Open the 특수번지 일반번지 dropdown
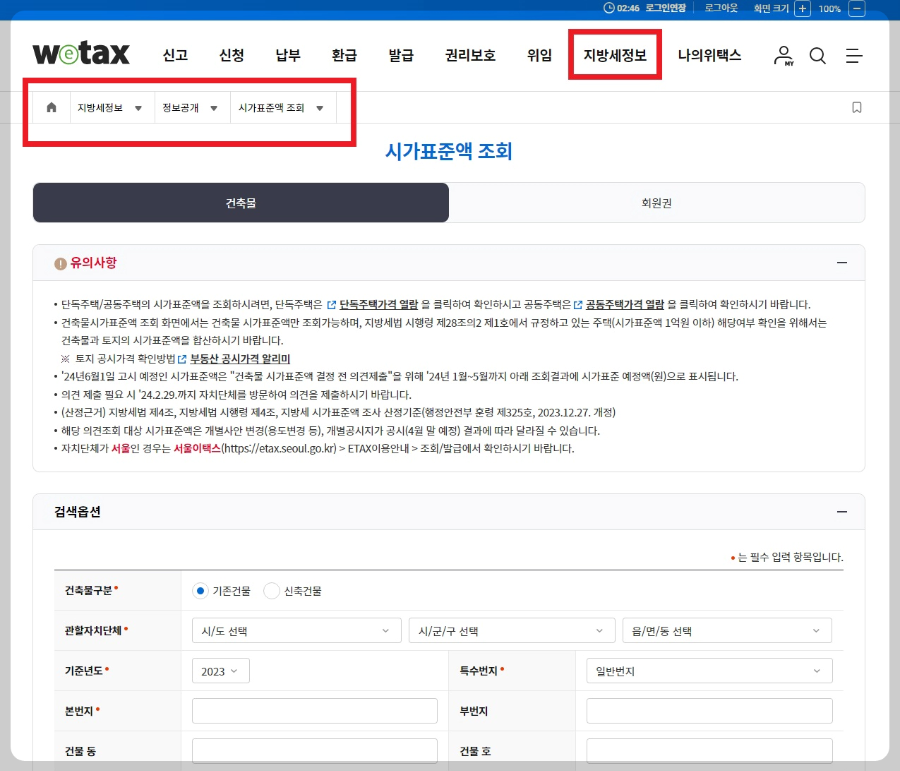 (x=709, y=670)
